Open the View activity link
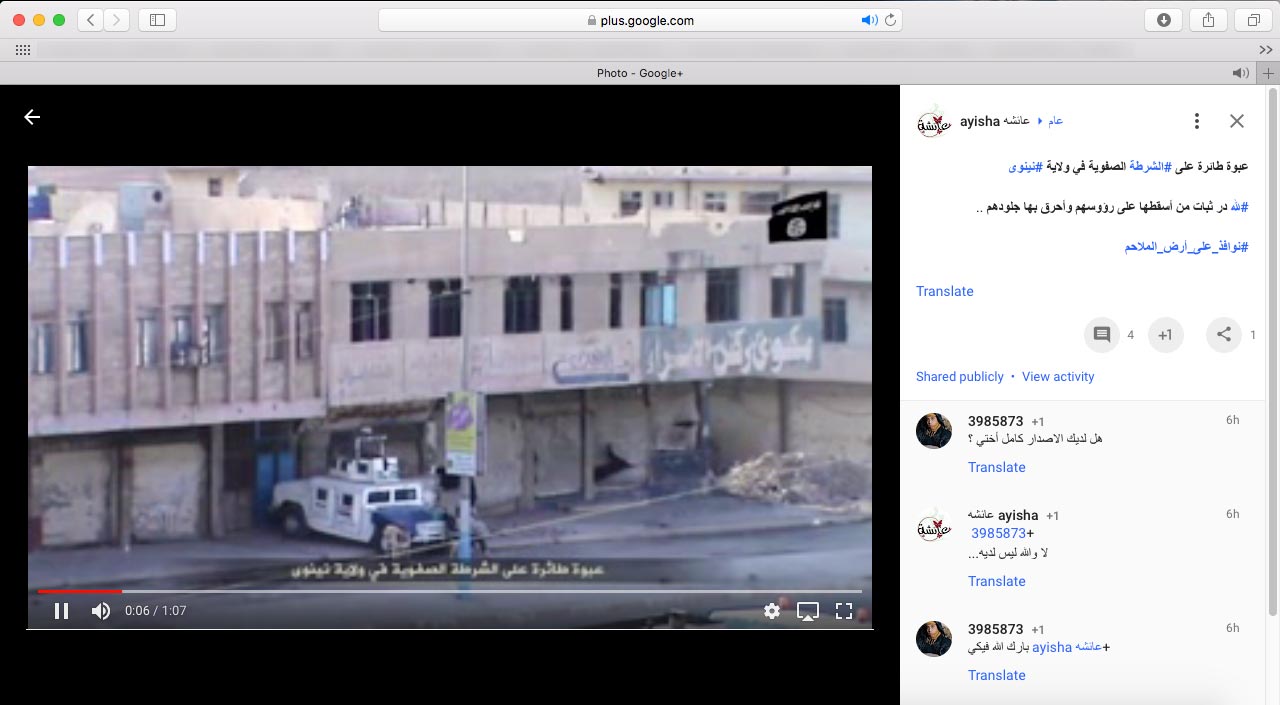The height and width of the screenshot is (705, 1280). click(x=1058, y=377)
